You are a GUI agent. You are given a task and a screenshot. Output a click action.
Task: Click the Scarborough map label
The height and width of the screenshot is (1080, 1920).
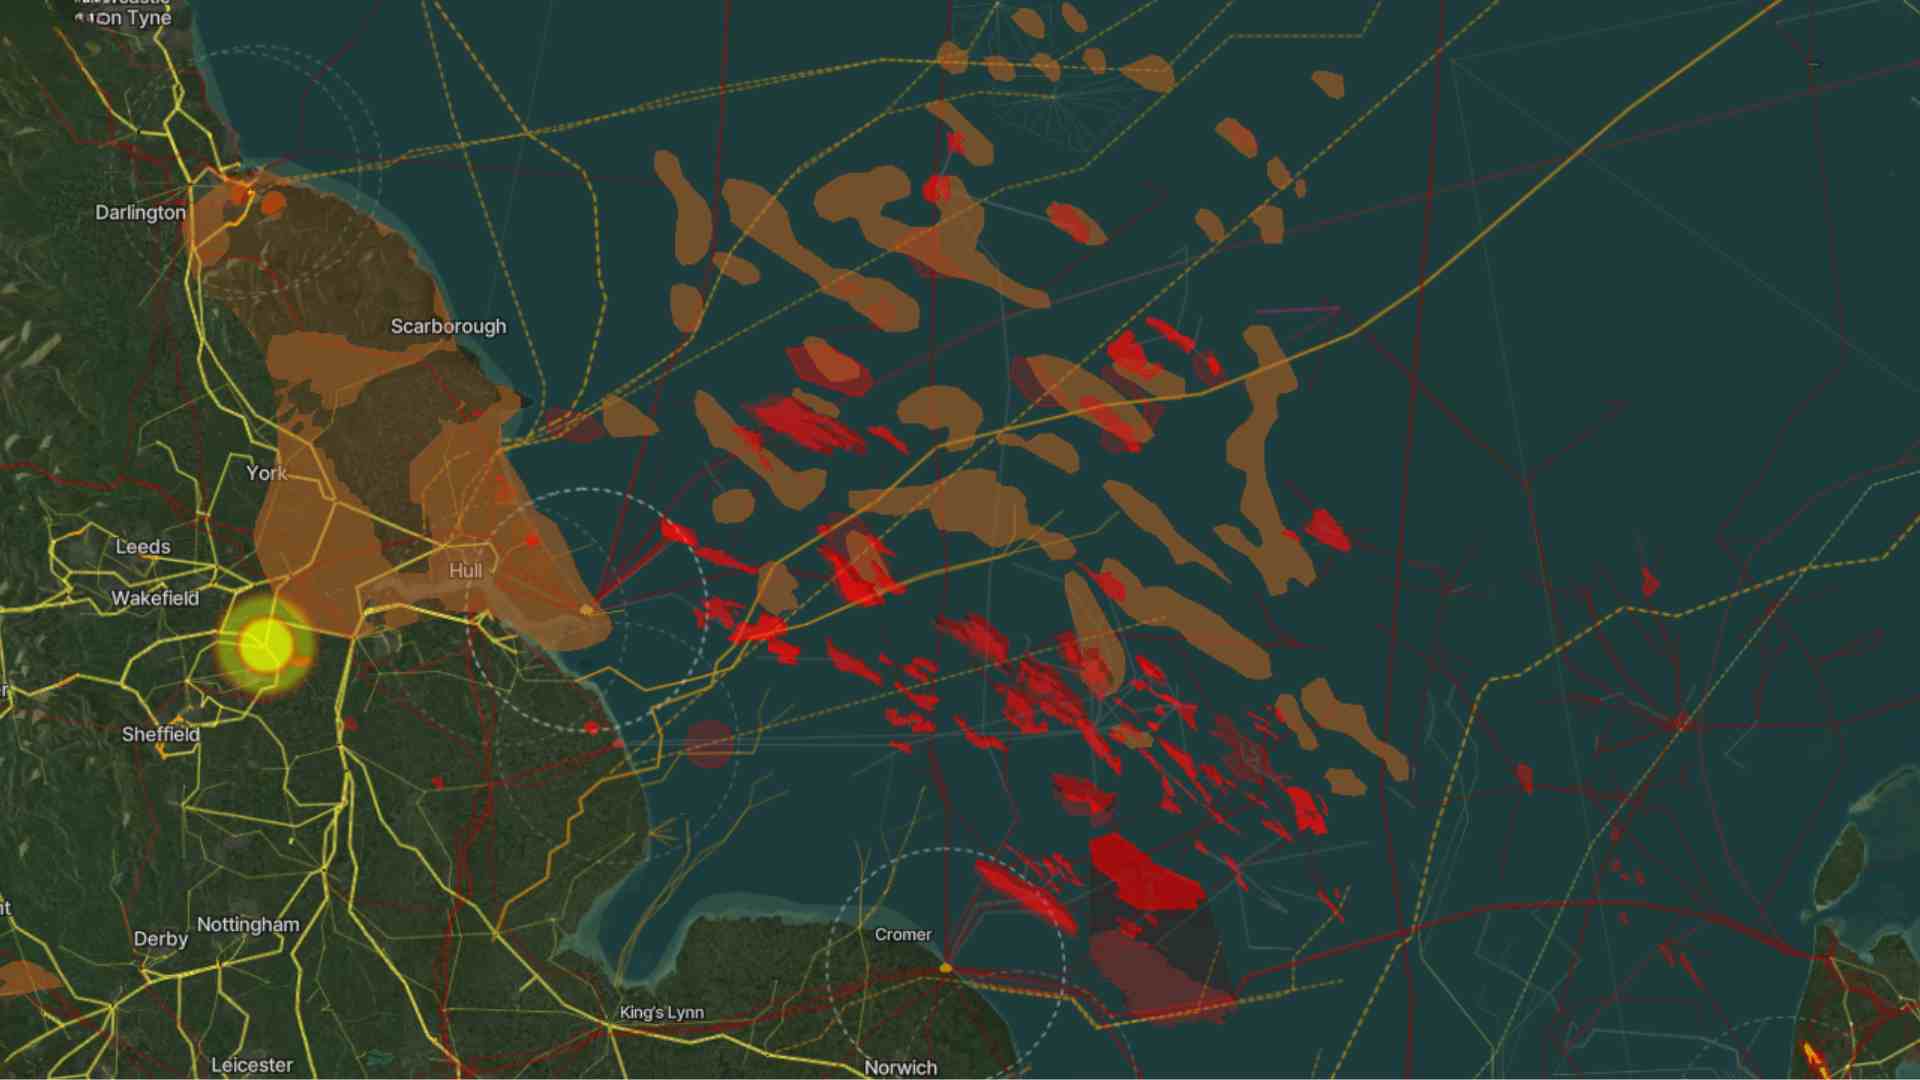448,326
